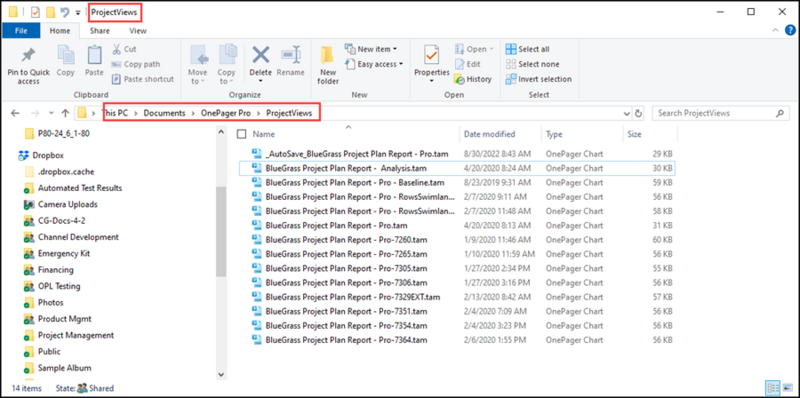The height and width of the screenshot is (398, 800).
Task: Click This PC in address path
Action: [115, 113]
